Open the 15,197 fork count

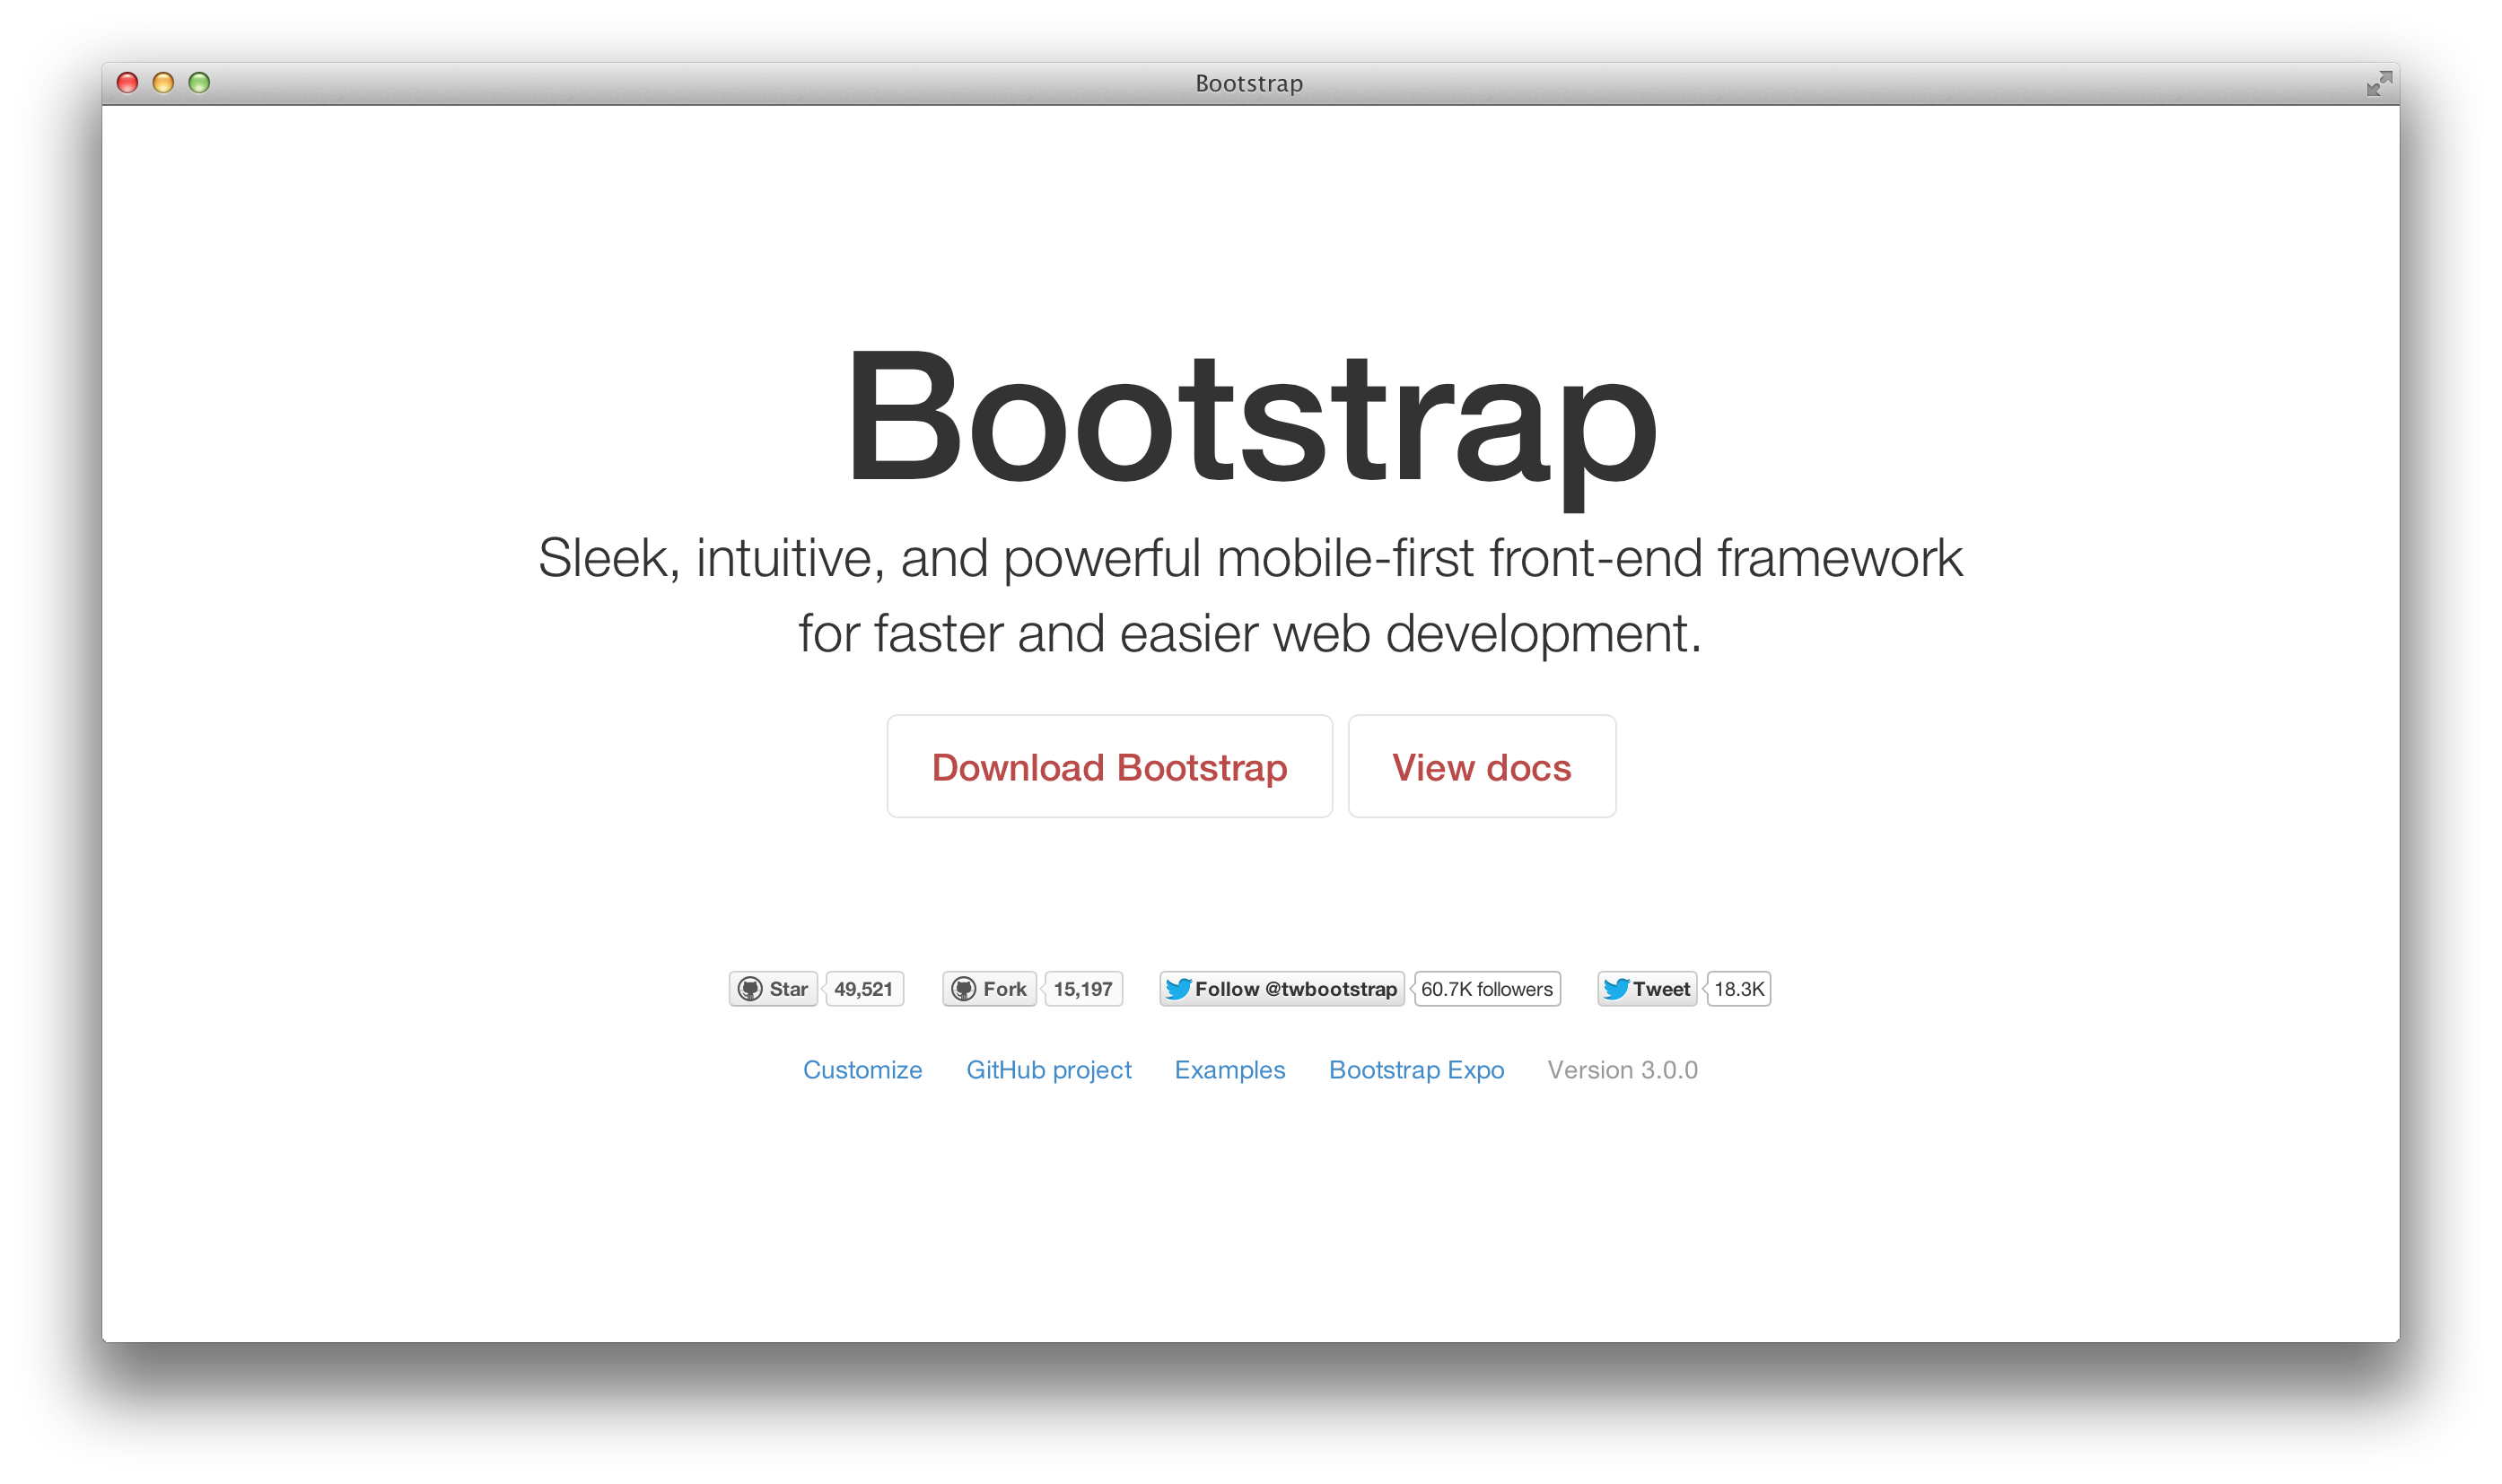(x=1083, y=989)
